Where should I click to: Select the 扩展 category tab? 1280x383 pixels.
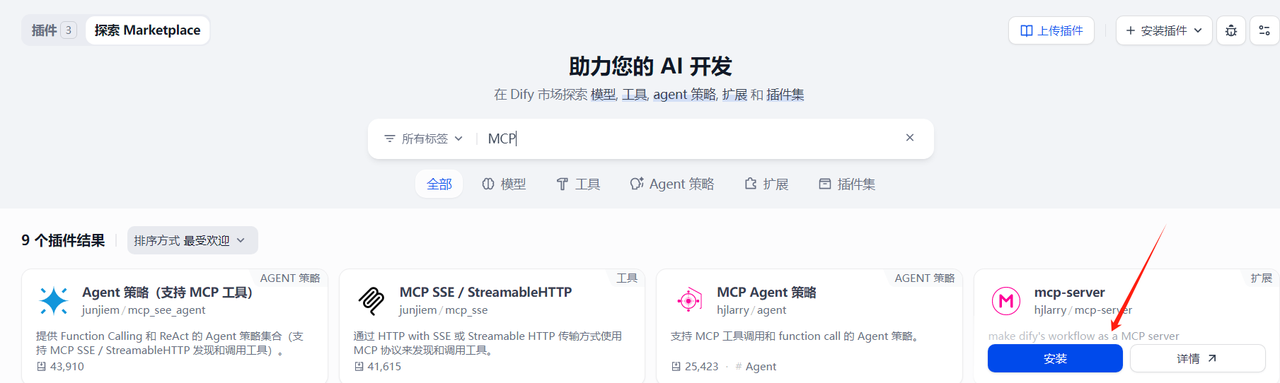767,184
